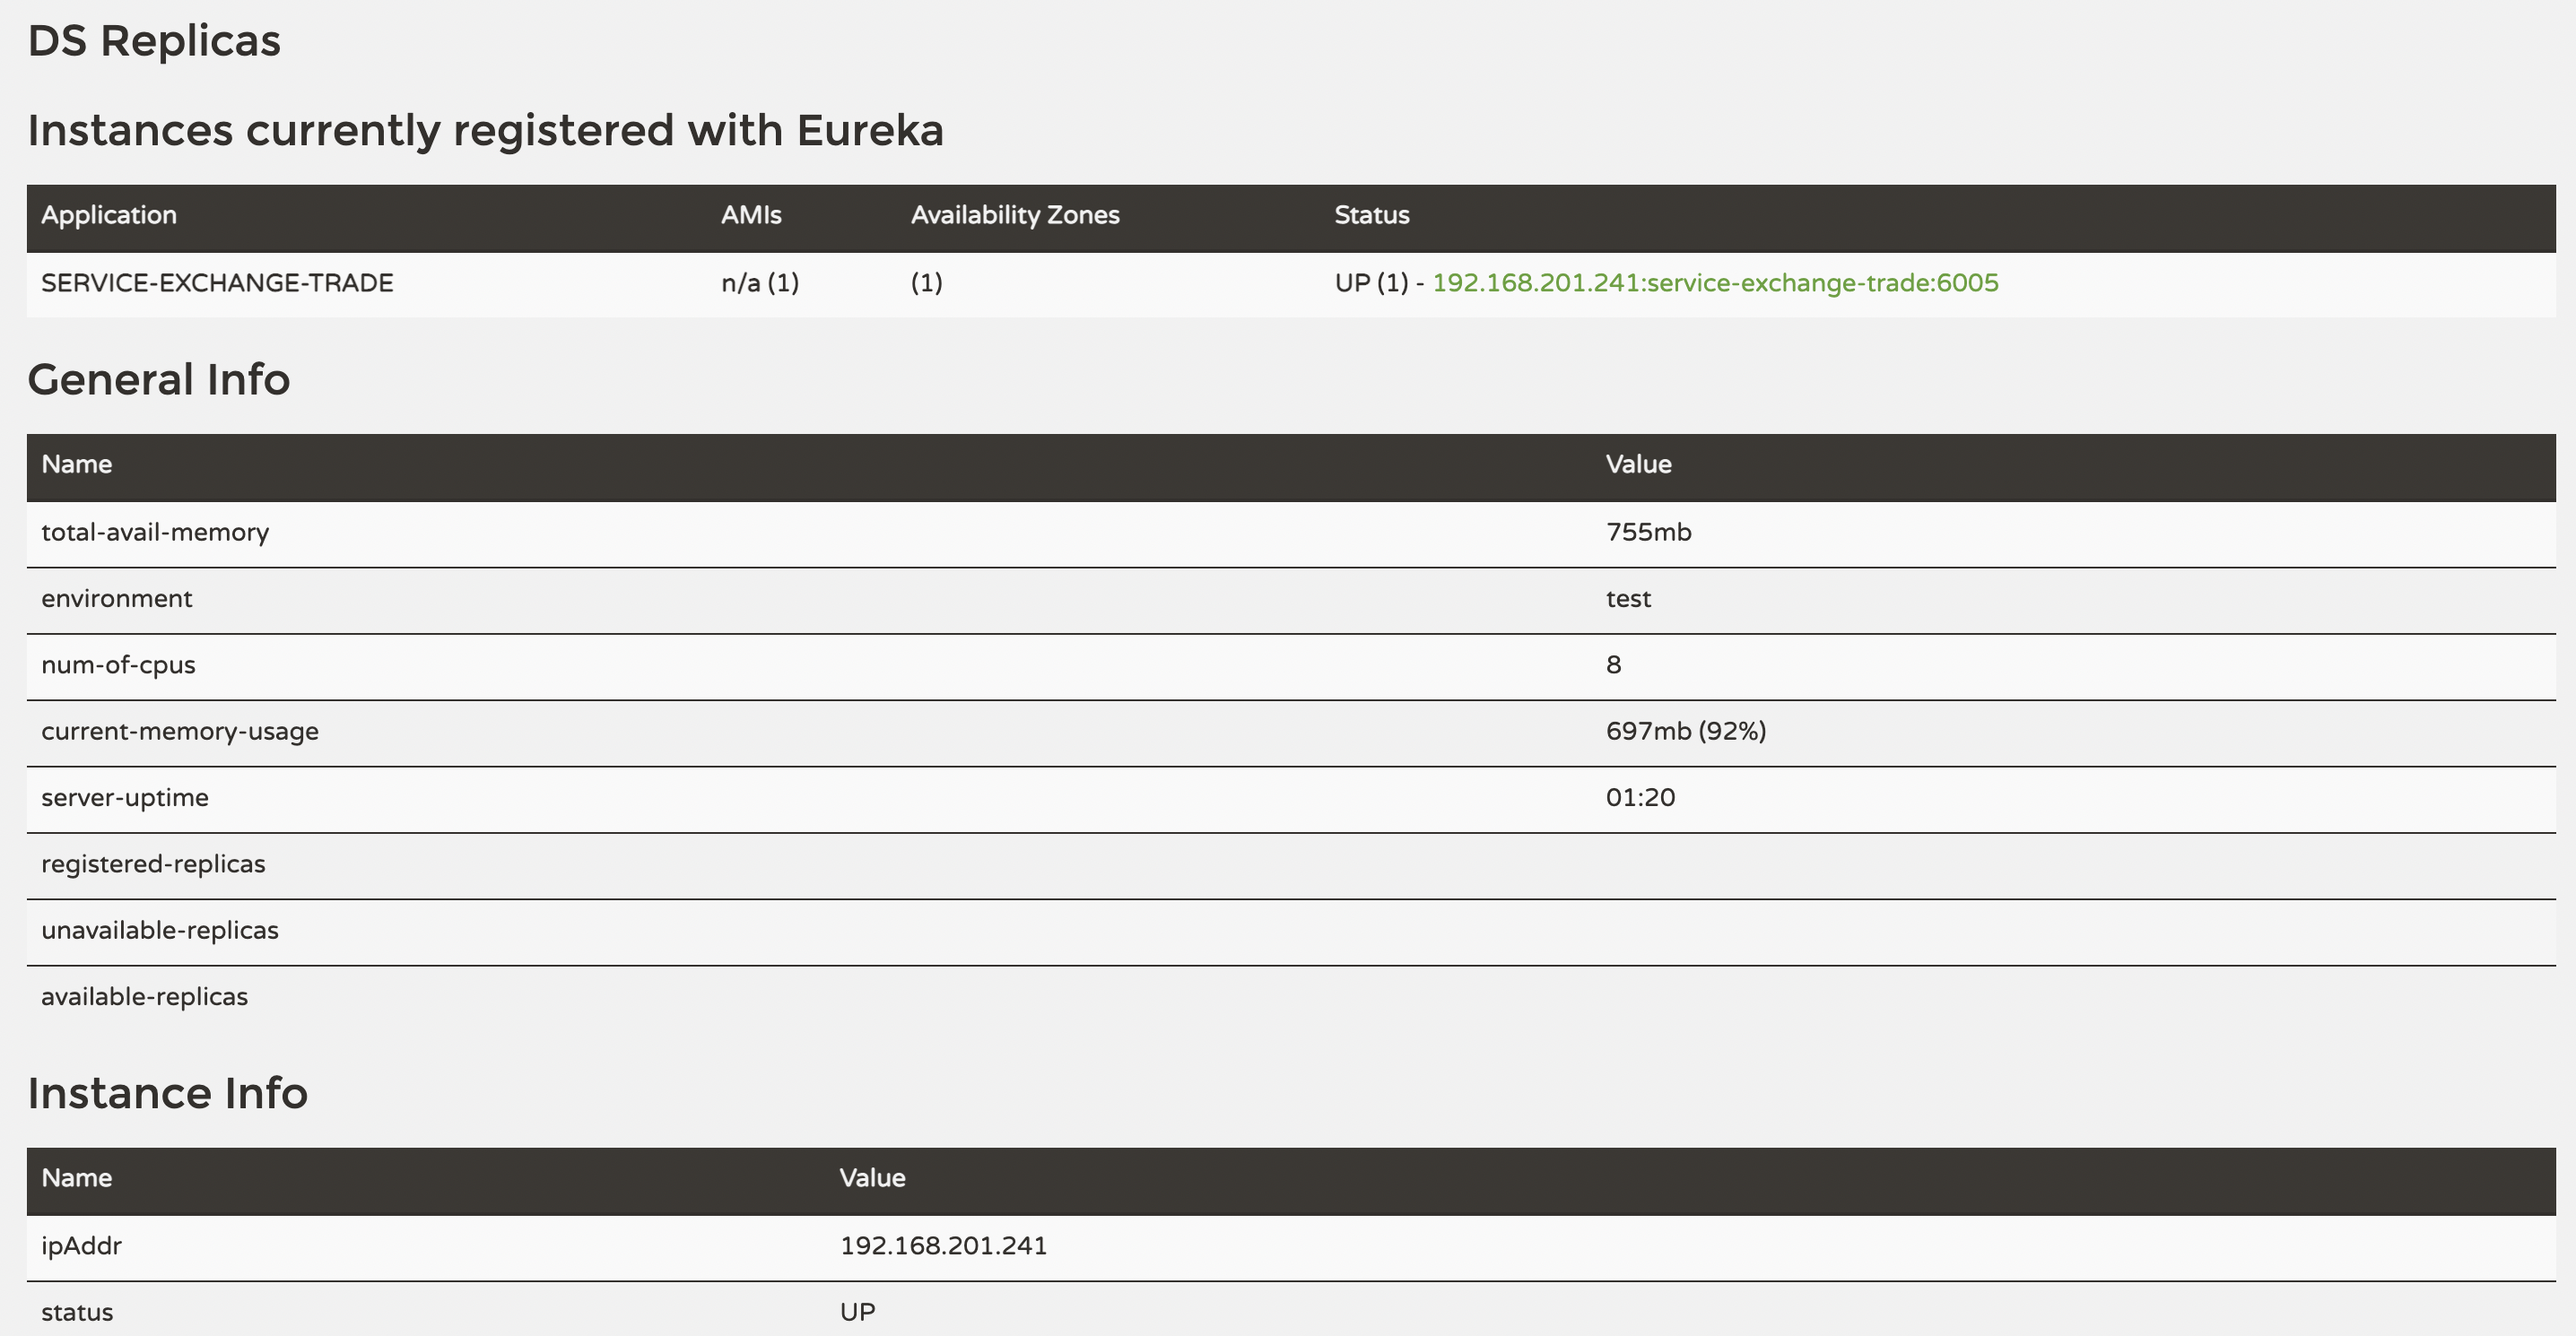This screenshot has height=1336, width=2576.
Task: Click the 192.168.201.241 ipAddr value
Action: 943,1246
